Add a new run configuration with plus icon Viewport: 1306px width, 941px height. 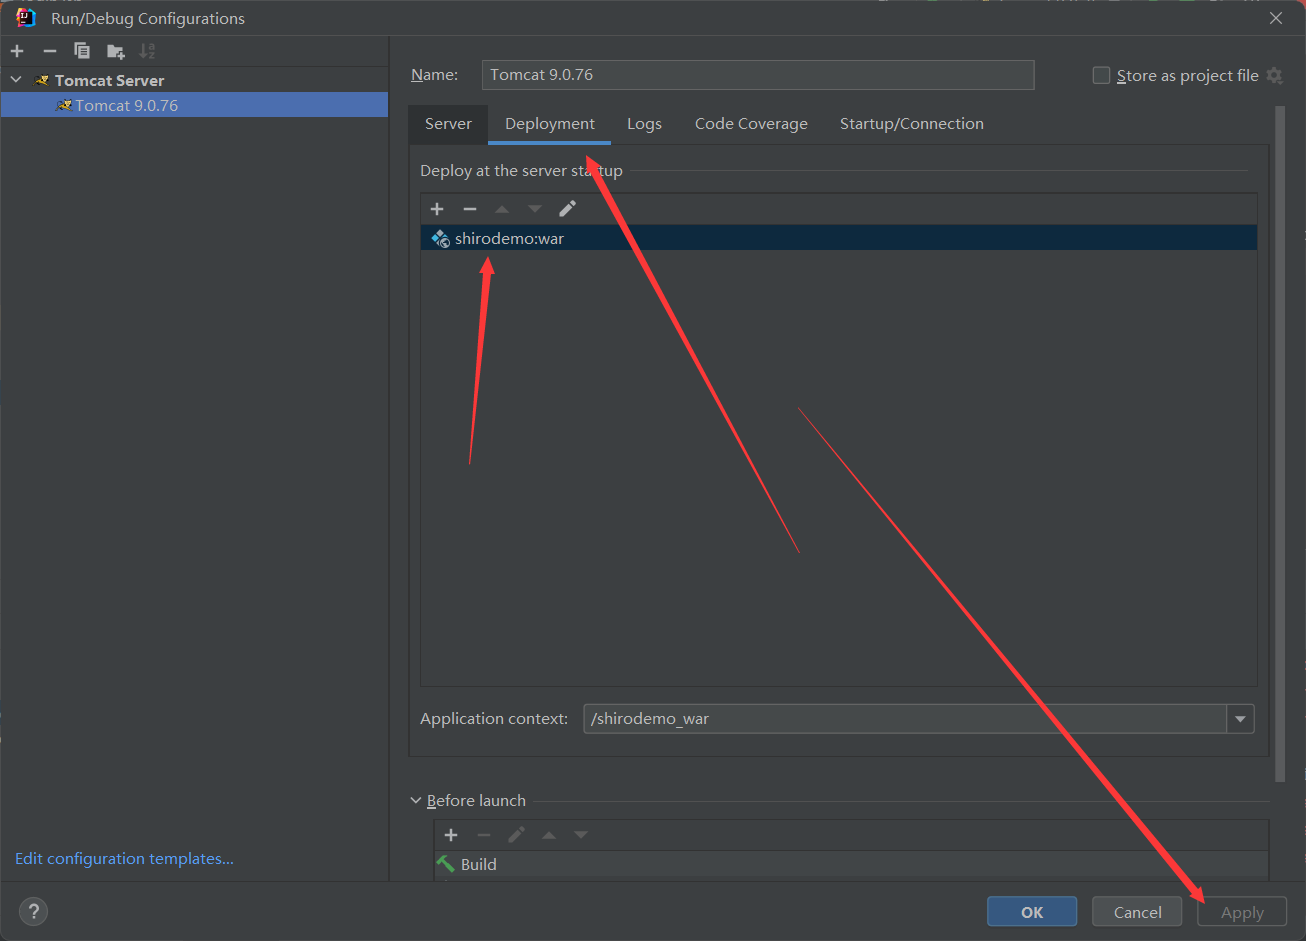[x=17, y=51]
